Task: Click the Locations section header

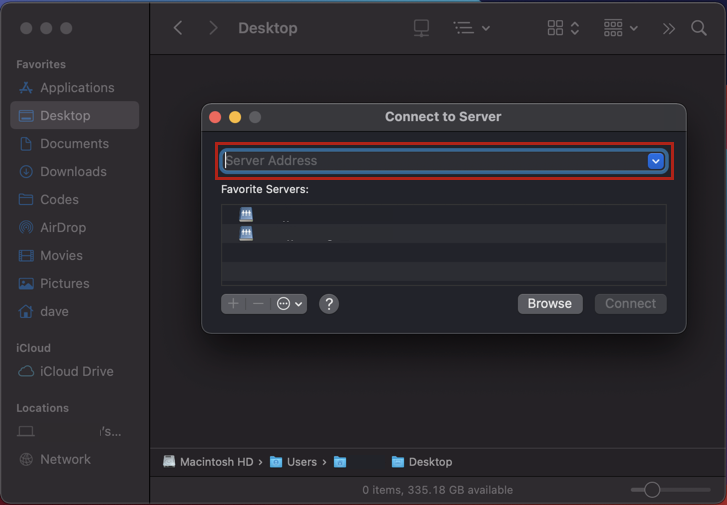Action: (x=43, y=408)
